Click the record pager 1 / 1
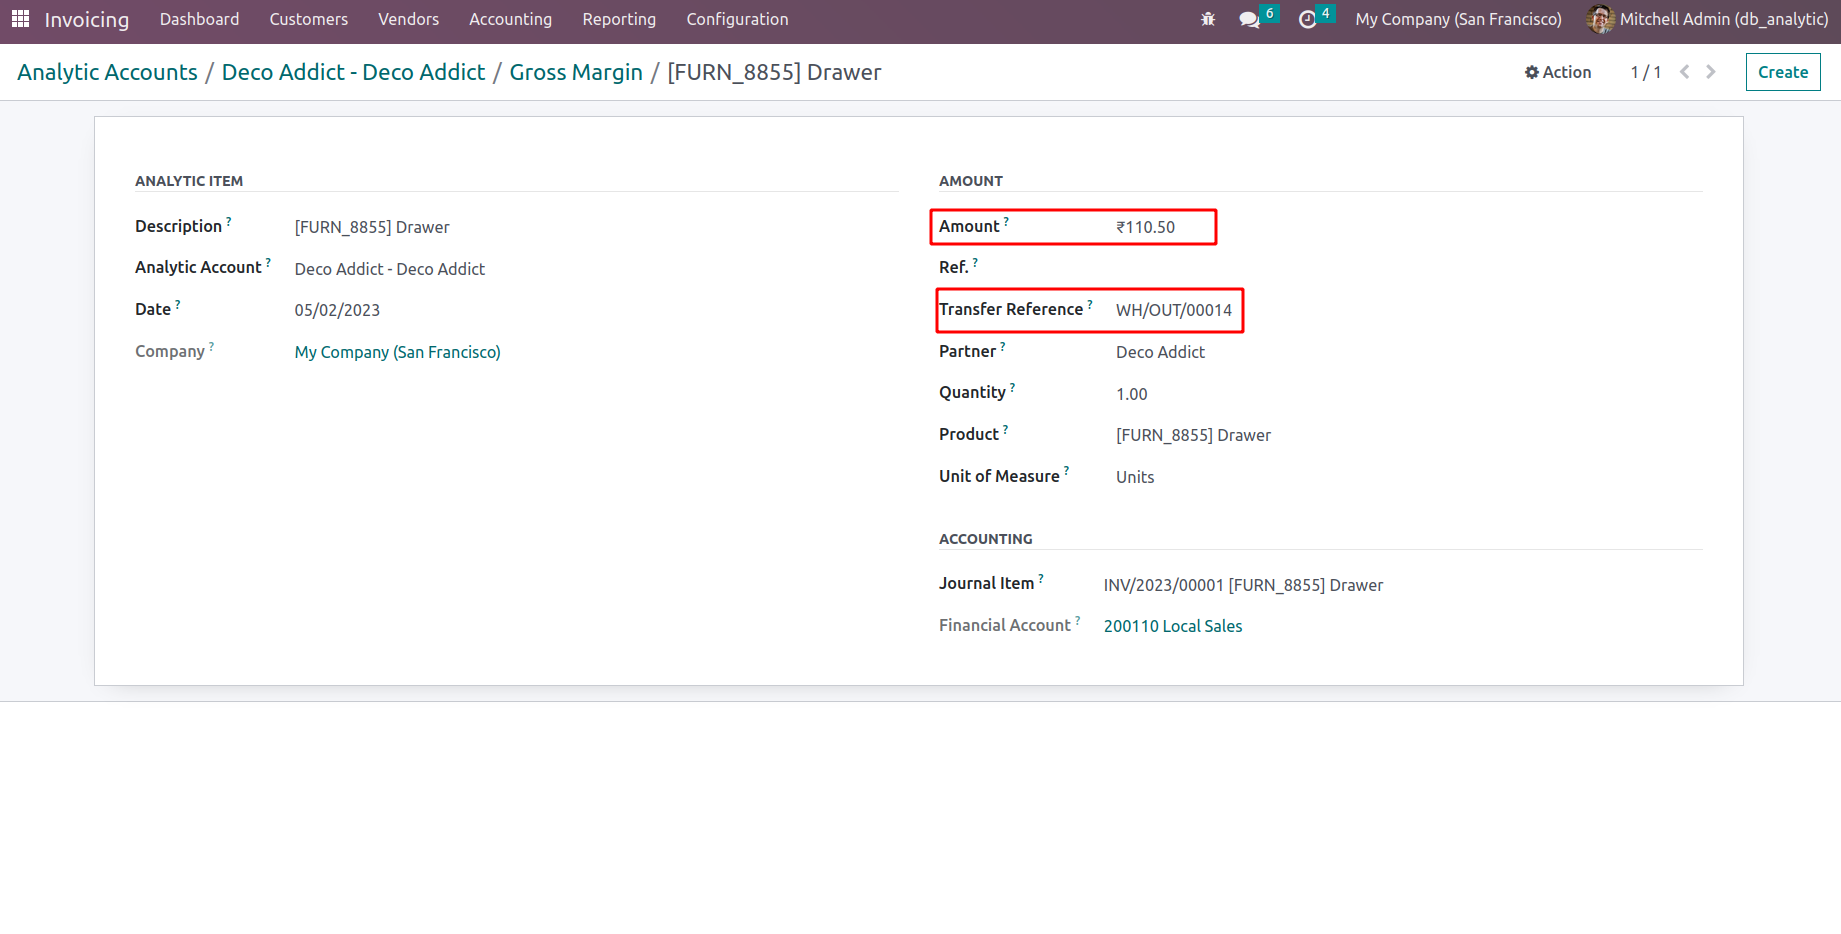1841x934 pixels. point(1646,72)
